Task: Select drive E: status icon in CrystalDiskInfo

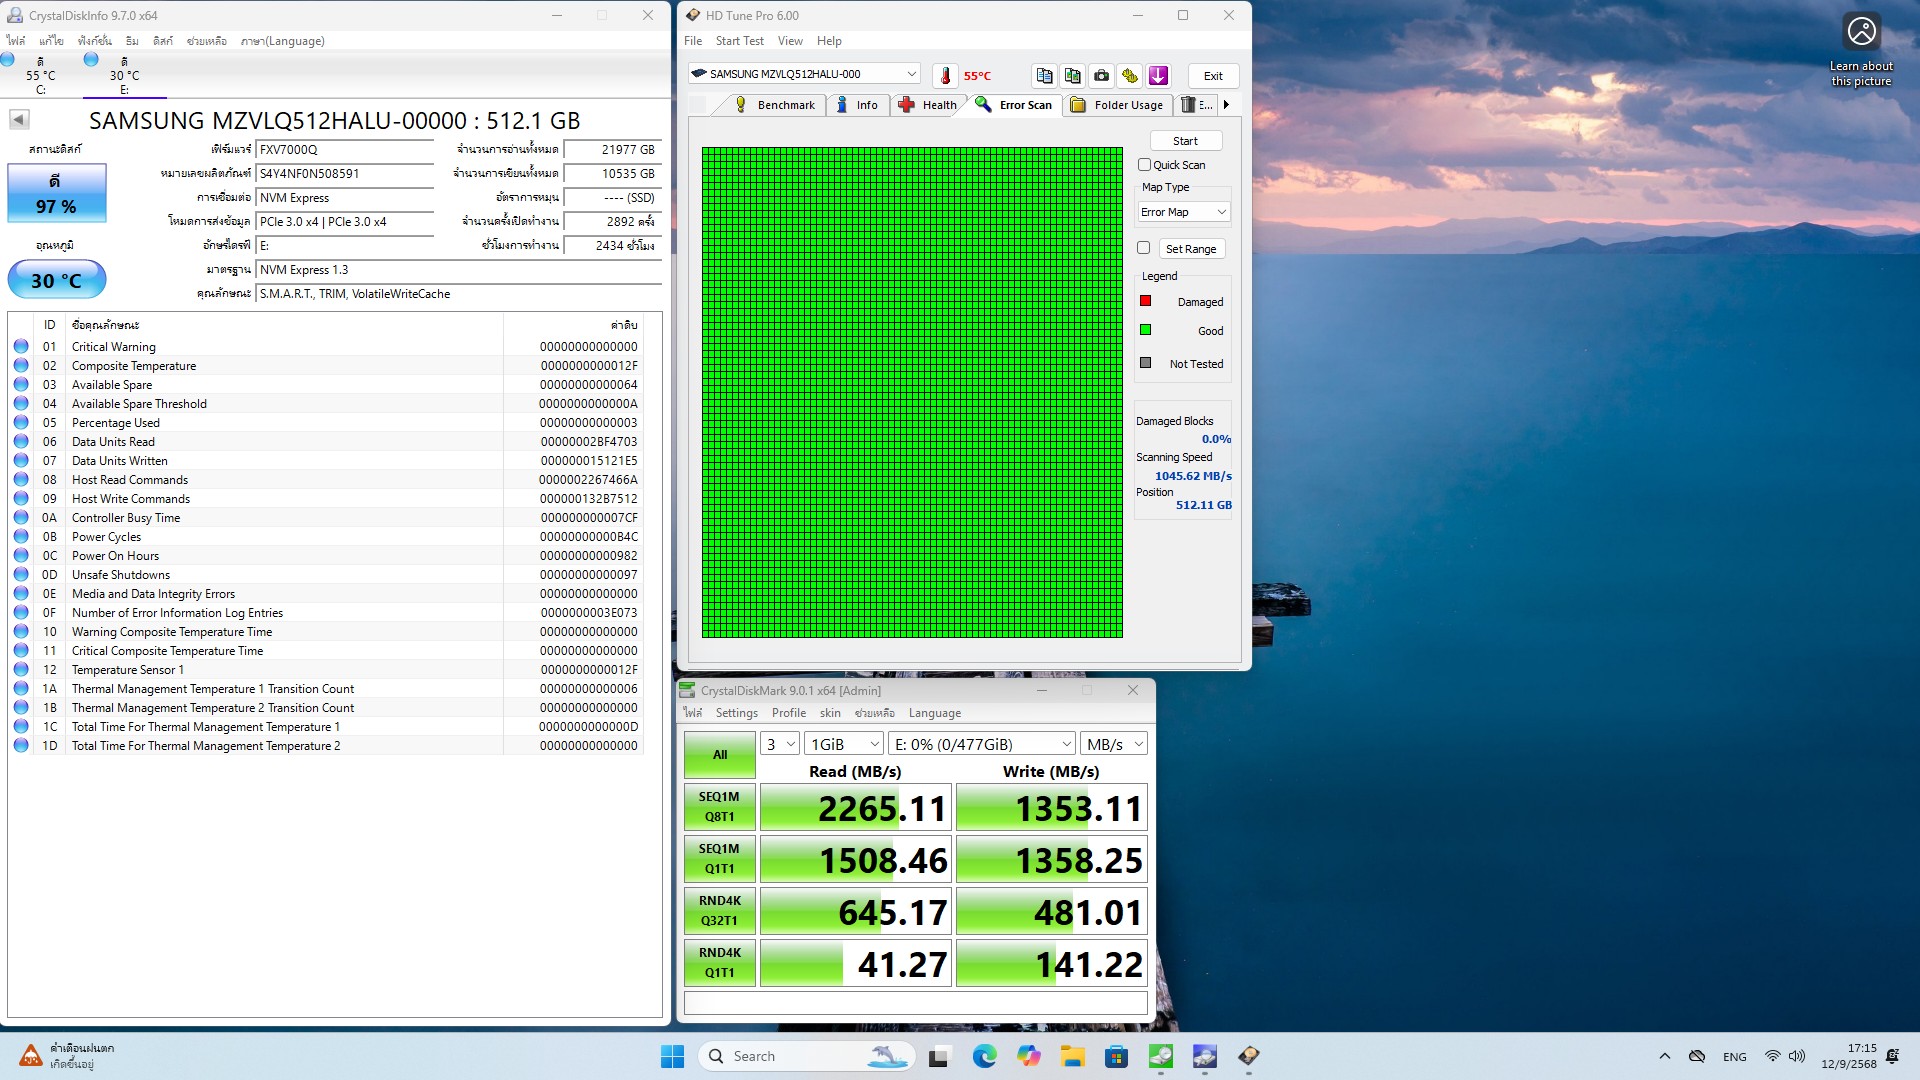Action: pyautogui.click(x=91, y=60)
